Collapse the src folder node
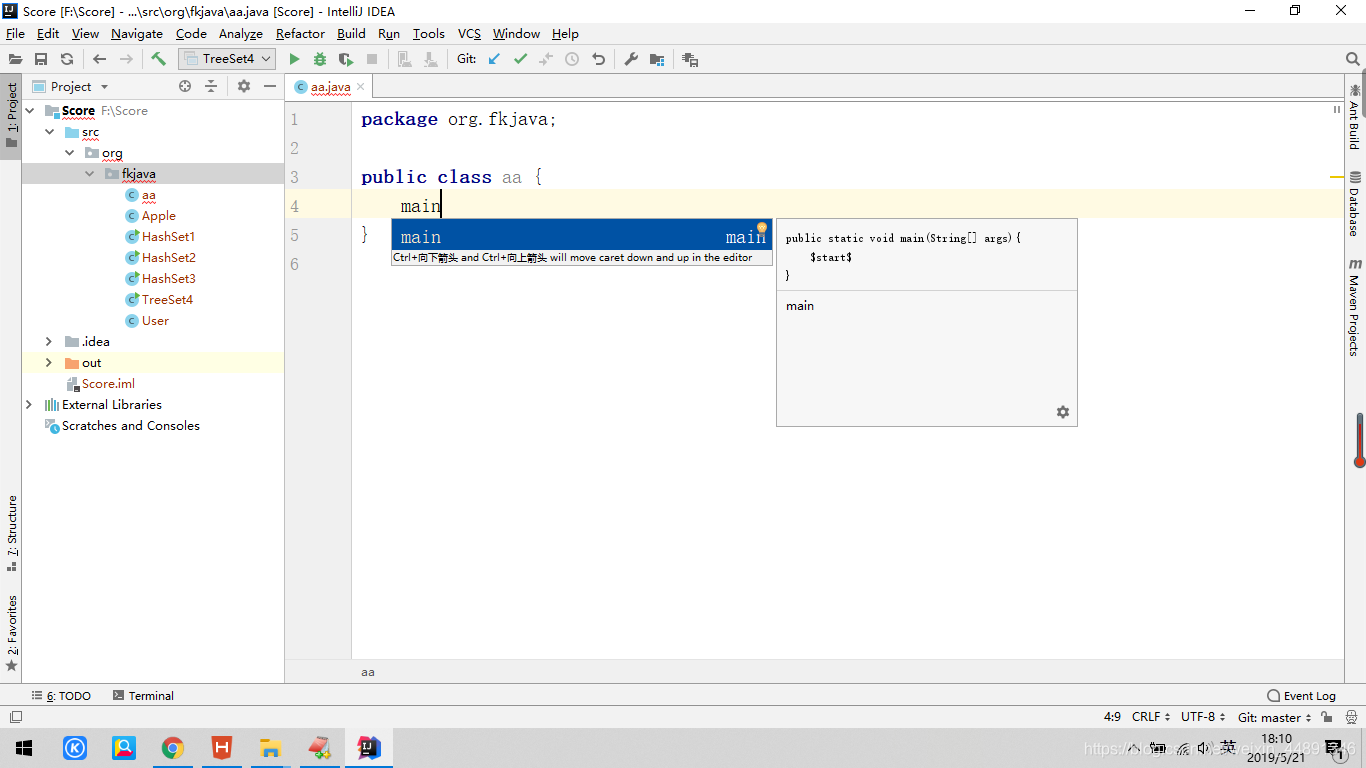1366x768 pixels. 49,132
